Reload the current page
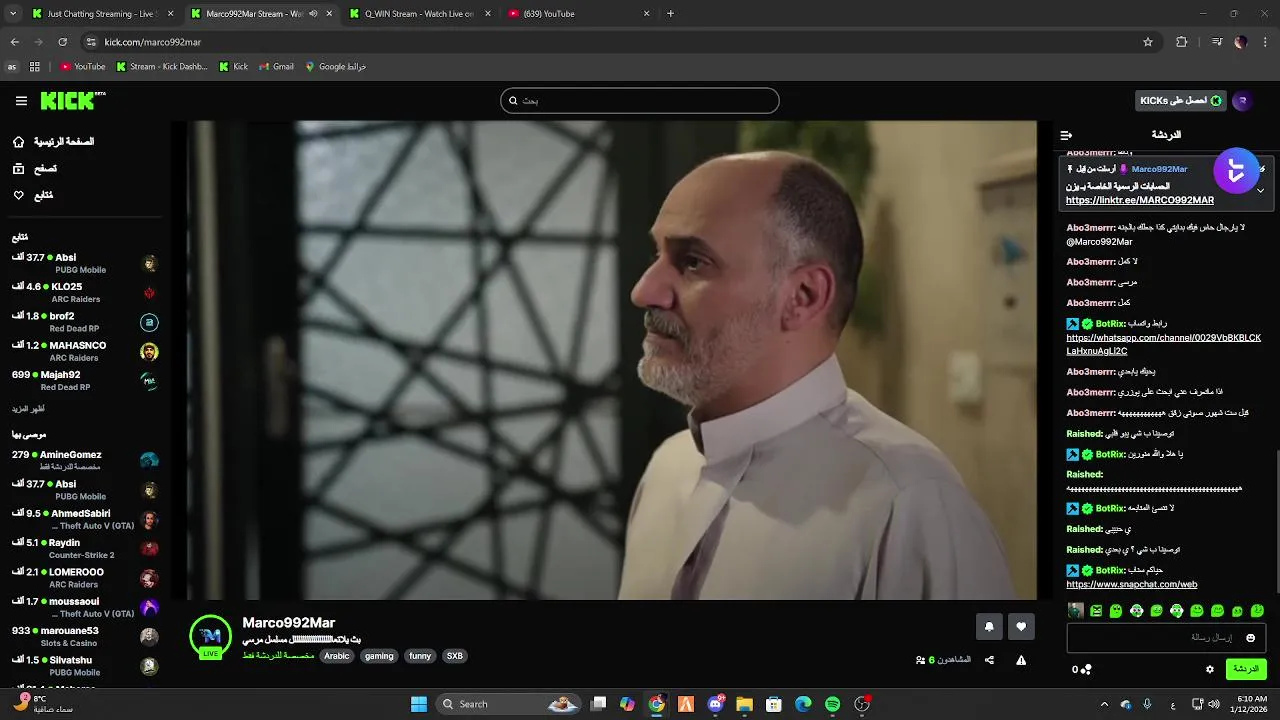This screenshot has height=720, width=1280. [62, 42]
